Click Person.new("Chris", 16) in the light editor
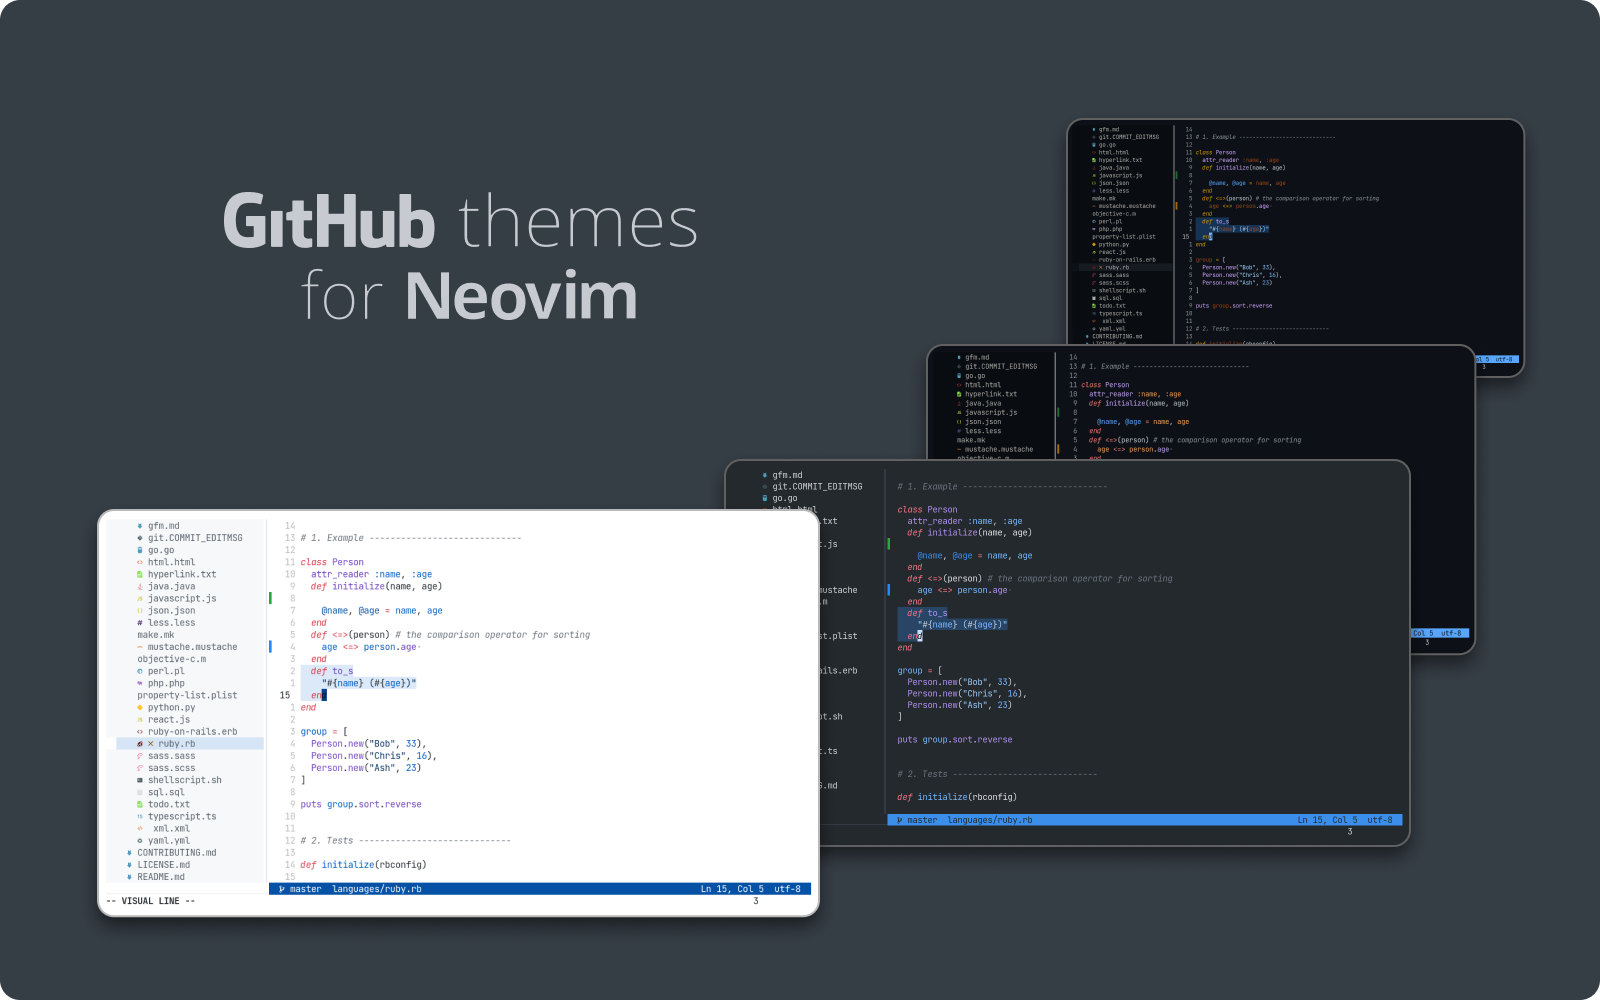The width and height of the screenshot is (1600, 1000). [x=371, y=756]
